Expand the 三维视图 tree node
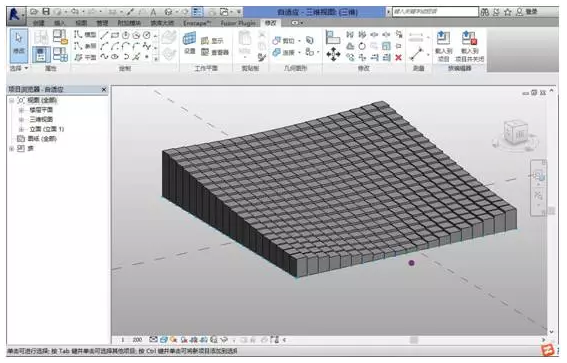Viewport: 567px width, 363px height. (21, 119)
